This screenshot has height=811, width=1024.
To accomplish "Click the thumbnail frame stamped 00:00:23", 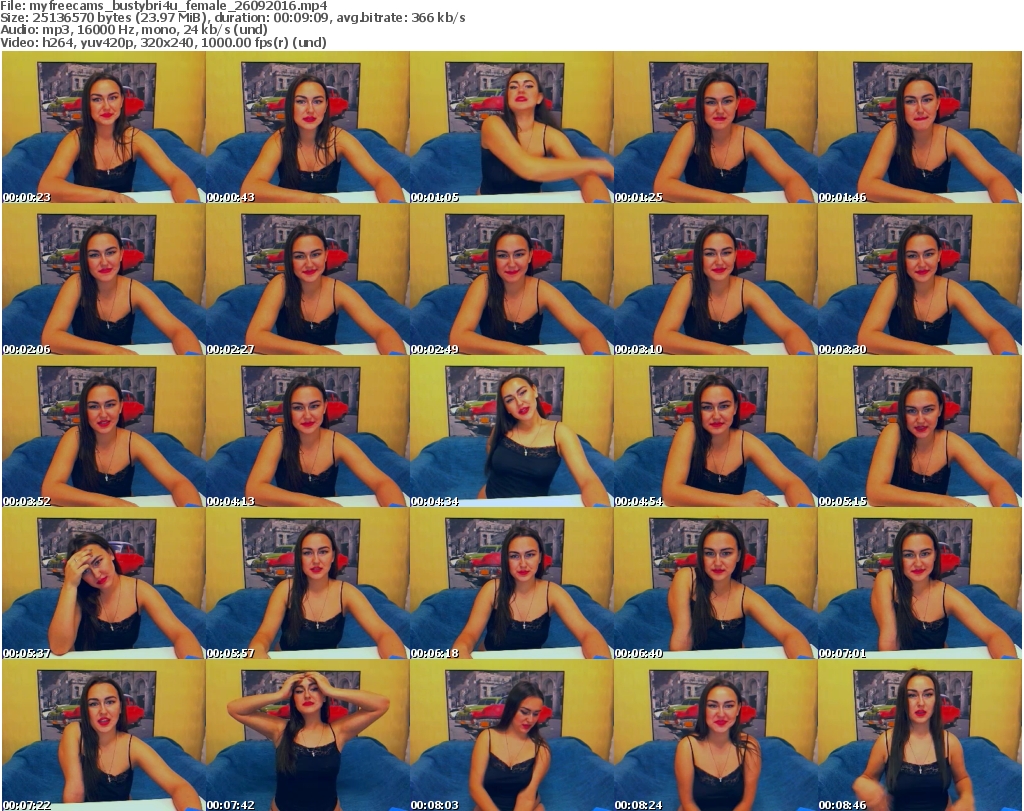I will [x=104, y=127].
